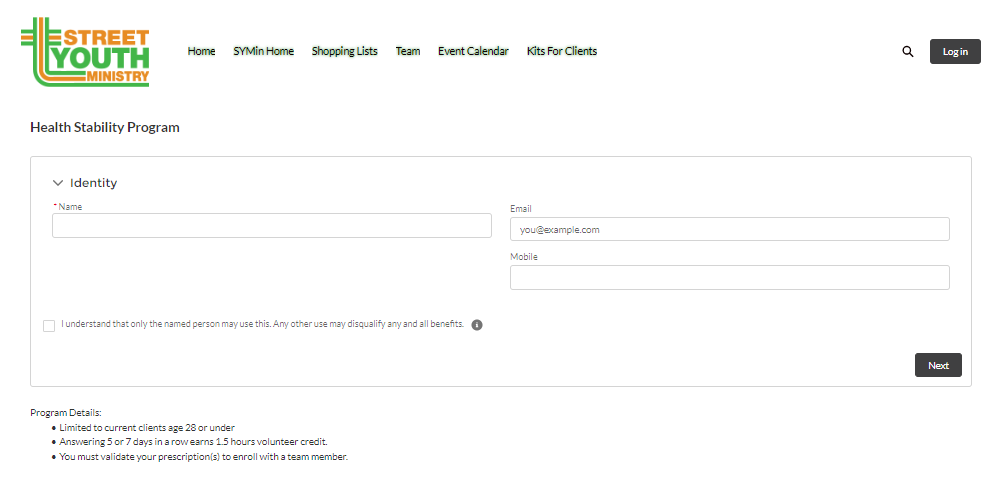The height and width of the screenshot is (479, 1007).
Task: Click the Health Stability Program heading
Action: click(x=105, y=127)
